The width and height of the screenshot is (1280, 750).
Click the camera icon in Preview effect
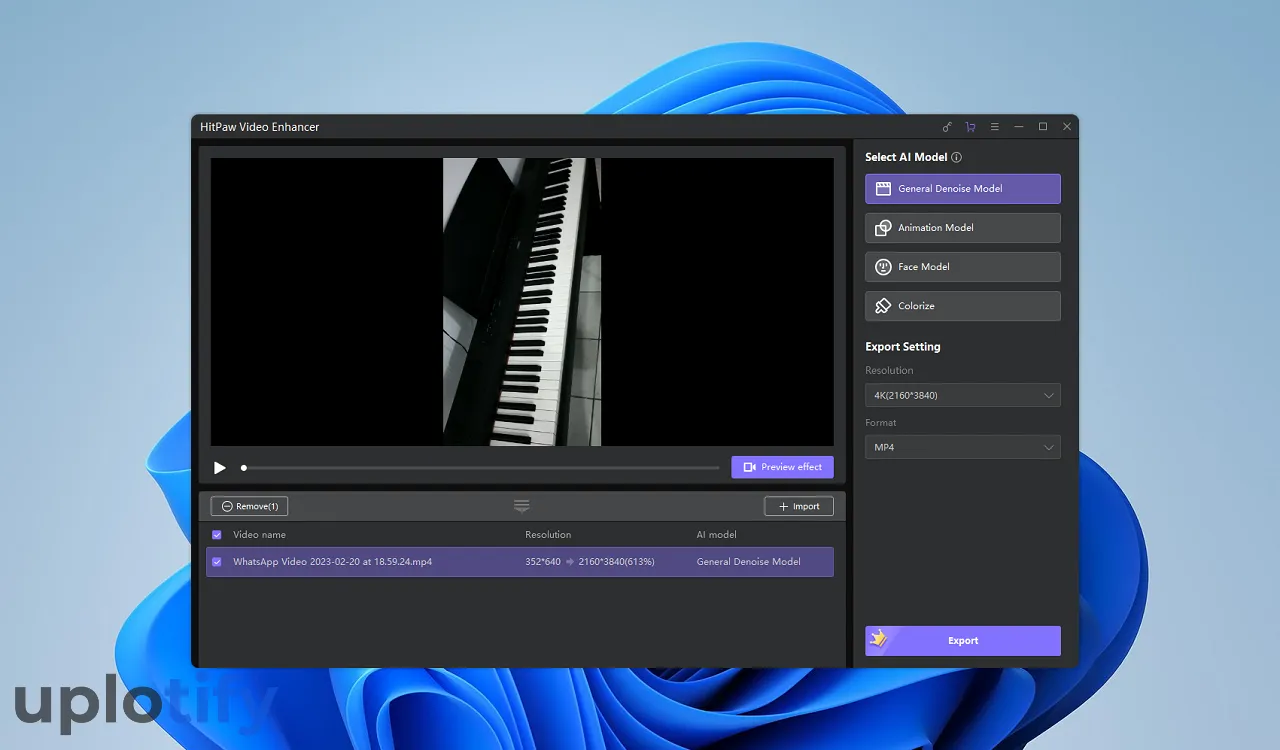click(750, 467)
